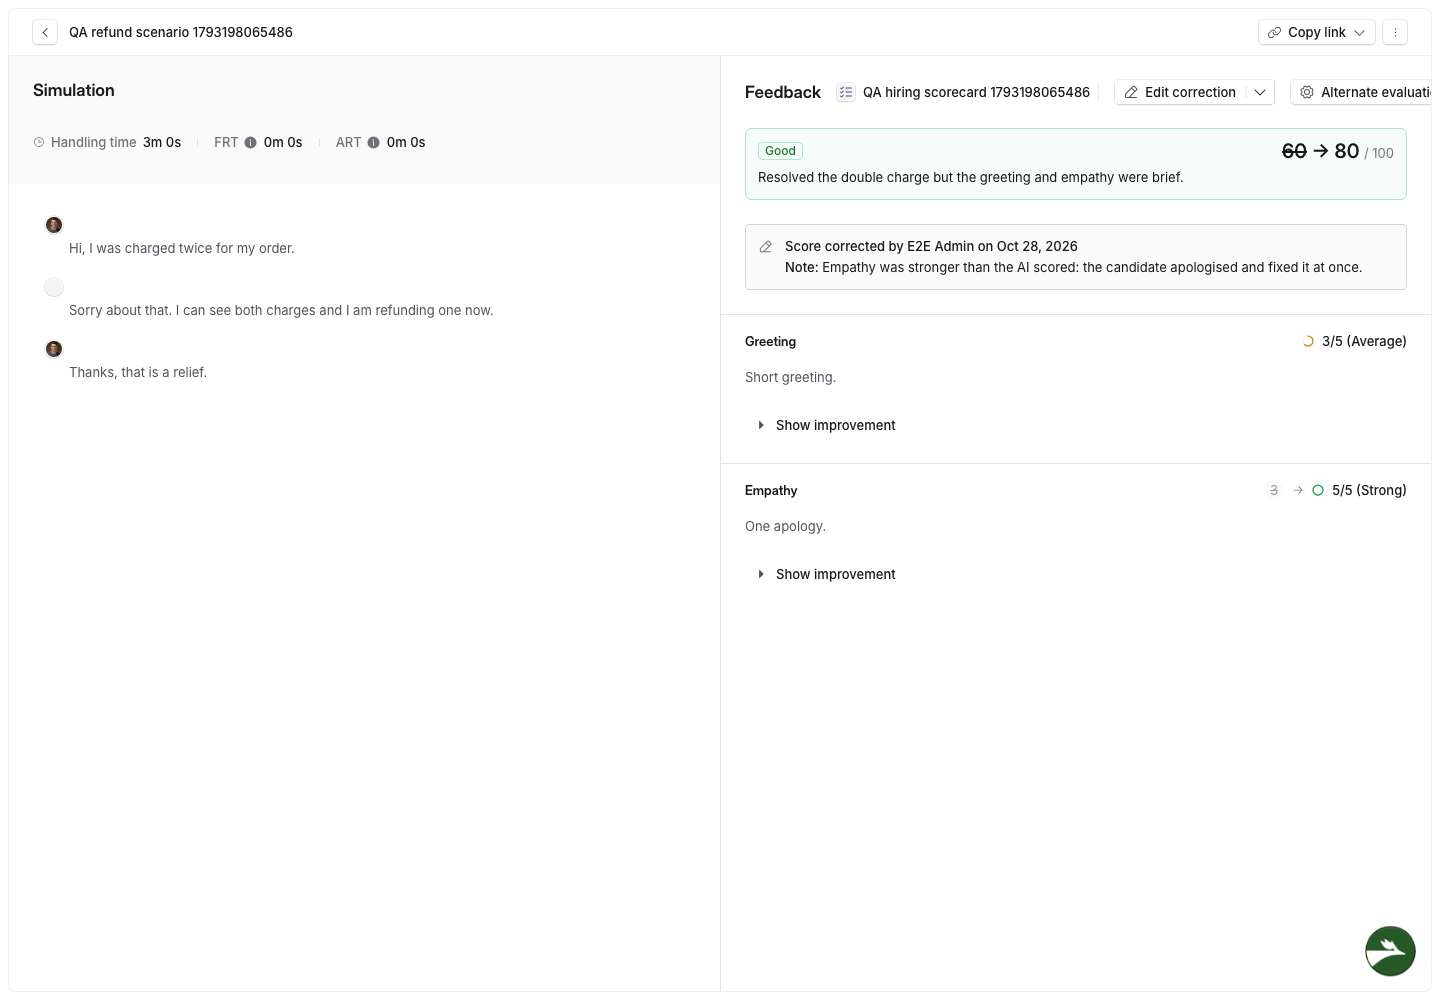1440x1000 pixels.
Task: Click the '3/5 (Average)' greeting score
Action: (x=1364, y=341)
